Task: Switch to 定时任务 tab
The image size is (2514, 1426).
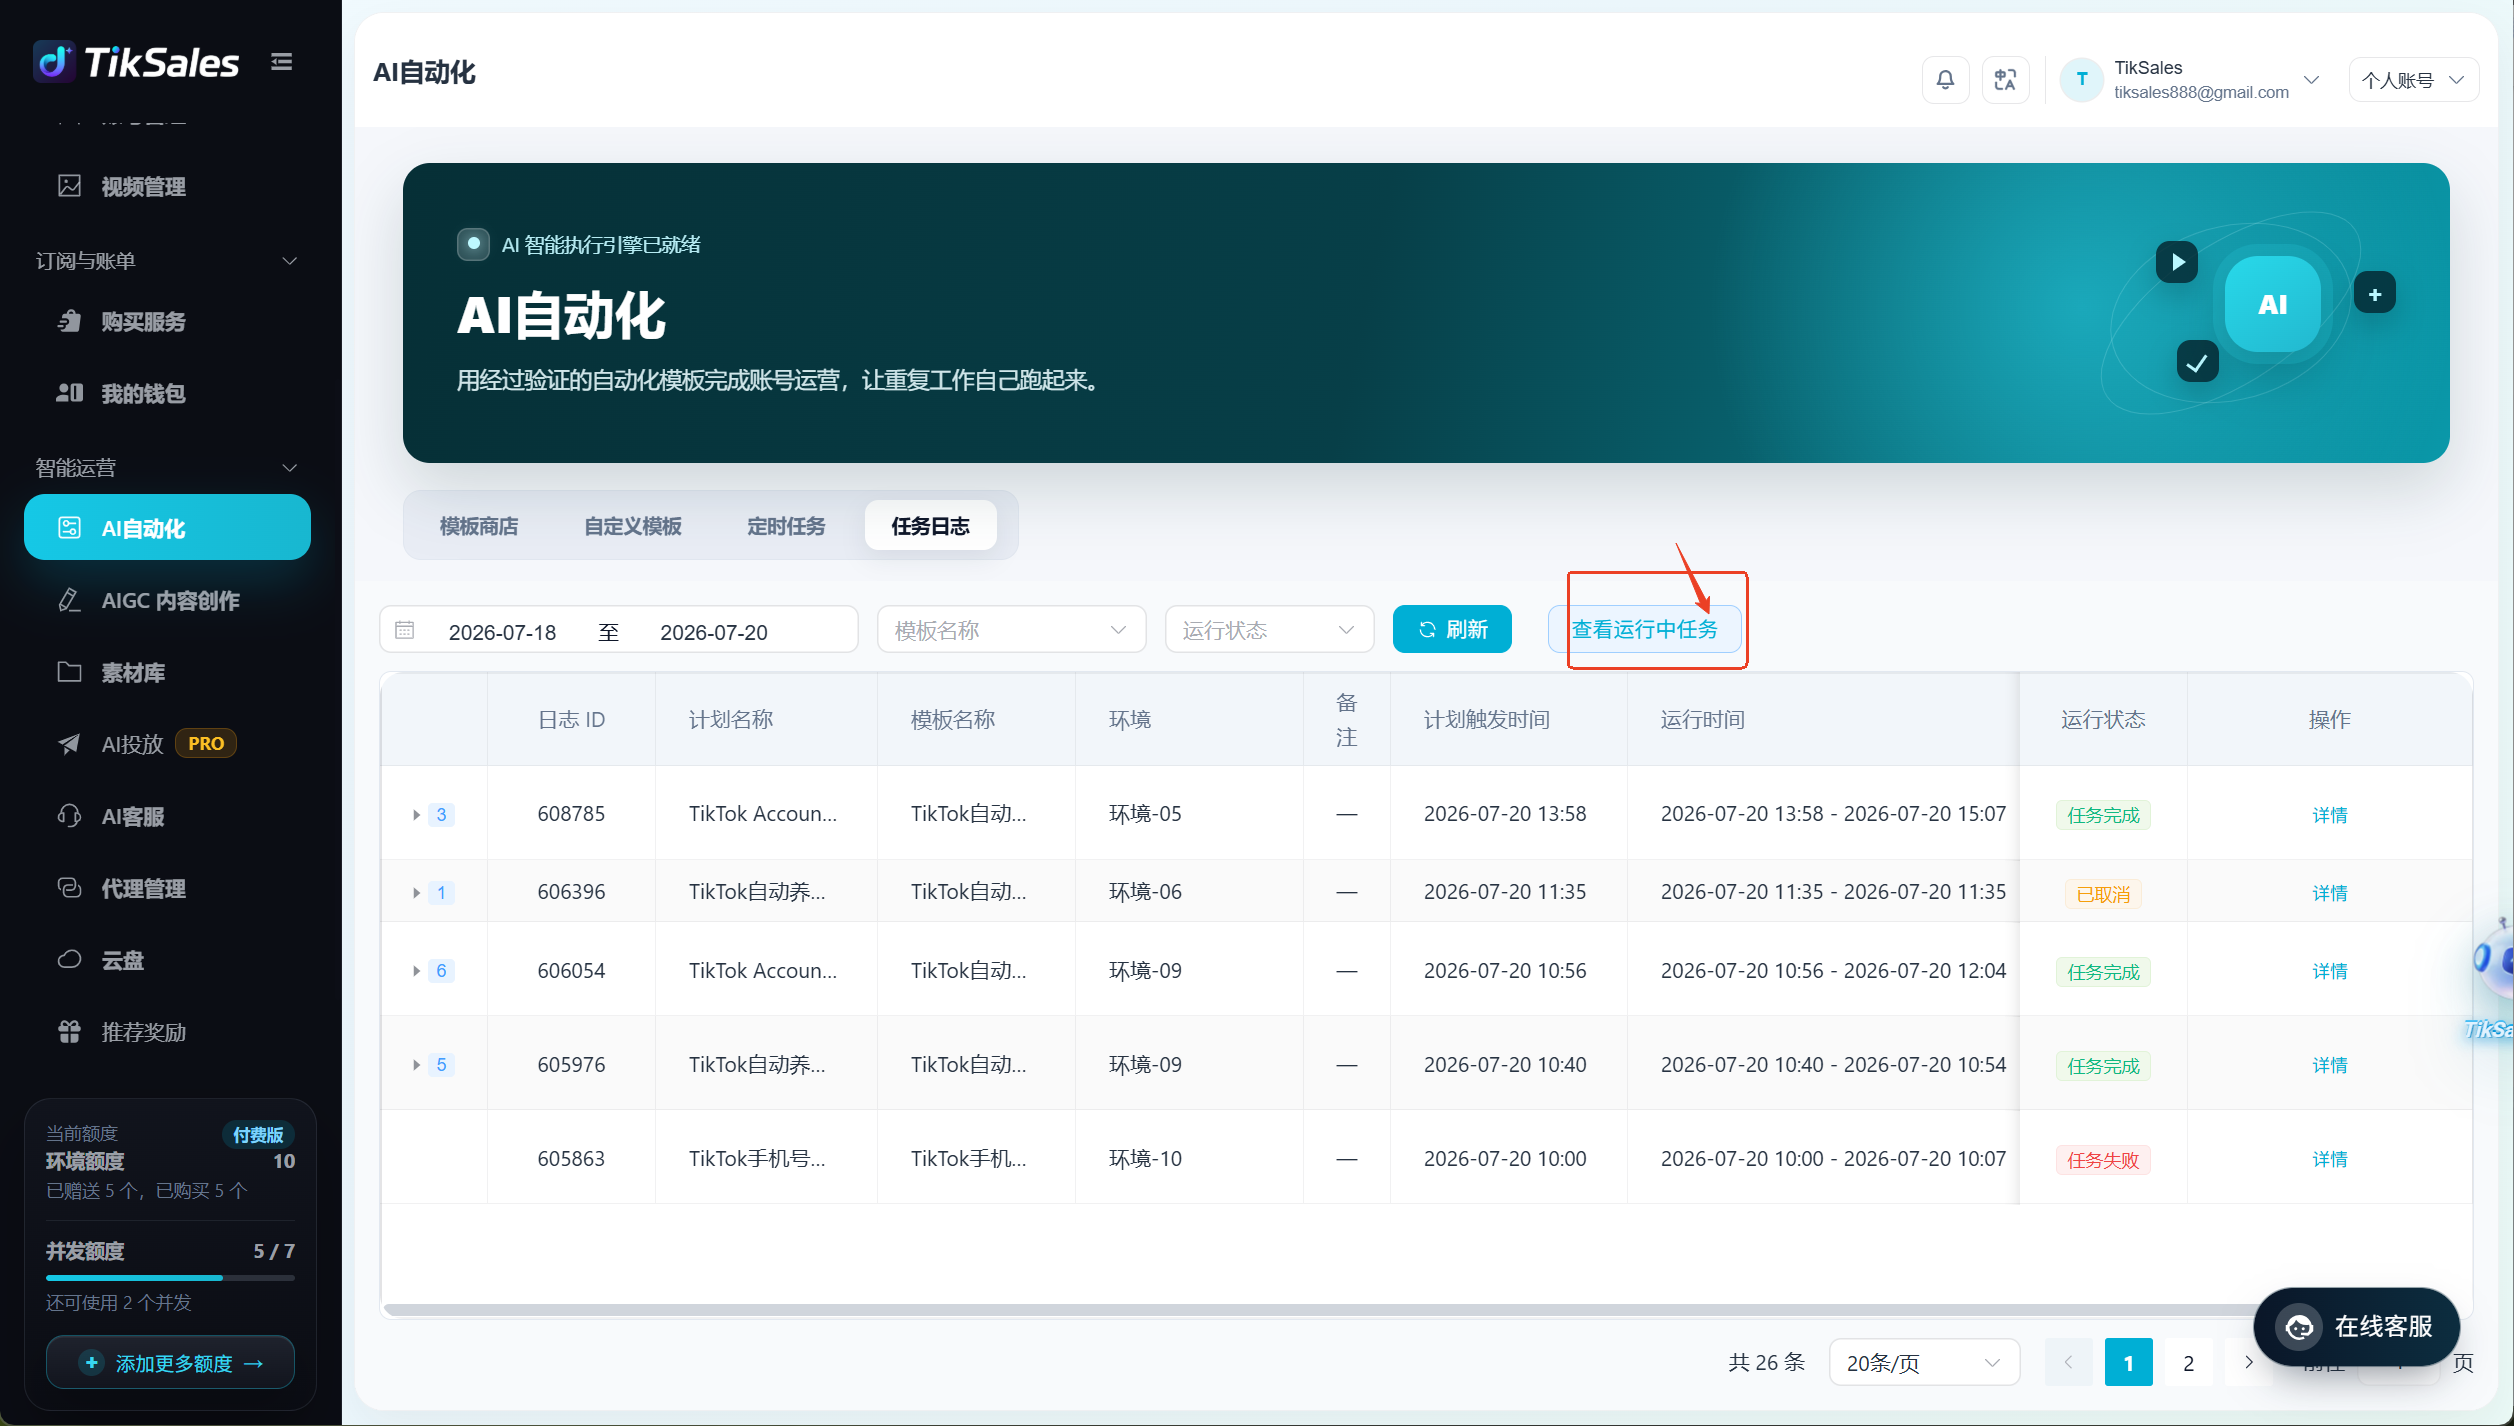Action: [x=786, y=526]
